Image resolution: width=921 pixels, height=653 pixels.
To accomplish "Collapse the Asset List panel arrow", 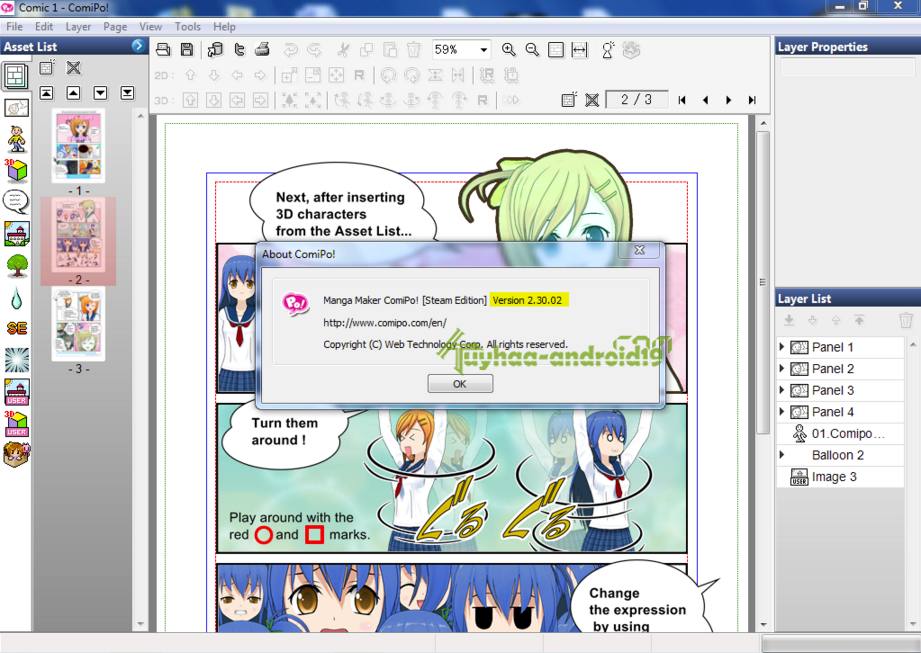I will tap(138, 46).
